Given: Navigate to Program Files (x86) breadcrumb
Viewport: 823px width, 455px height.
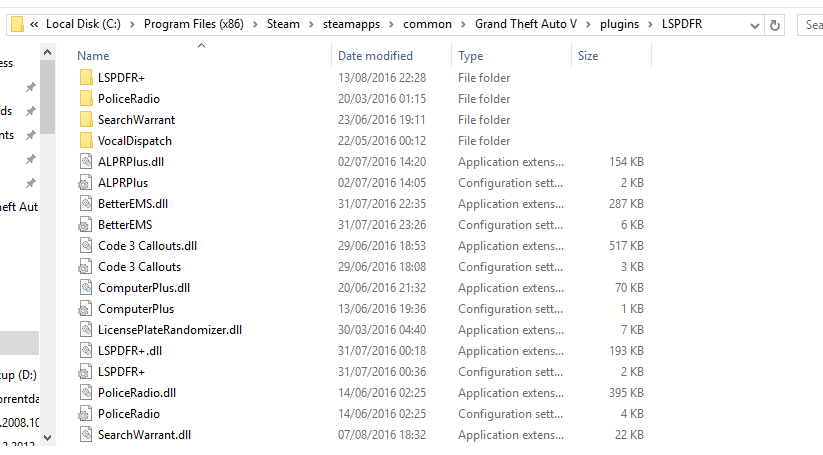Looking at the screenshot, I should point(194,24).
